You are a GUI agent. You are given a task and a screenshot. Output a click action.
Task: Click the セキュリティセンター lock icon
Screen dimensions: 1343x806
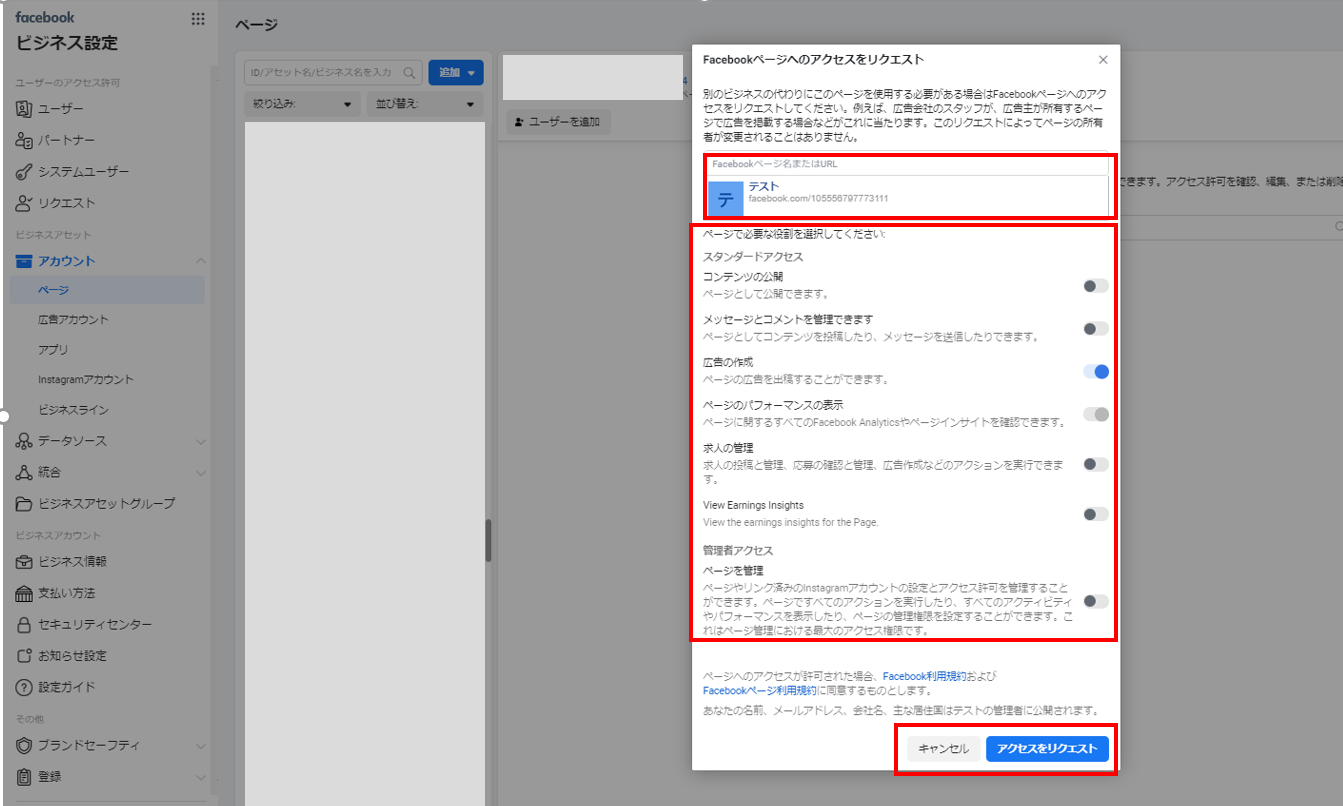(25, 625)
